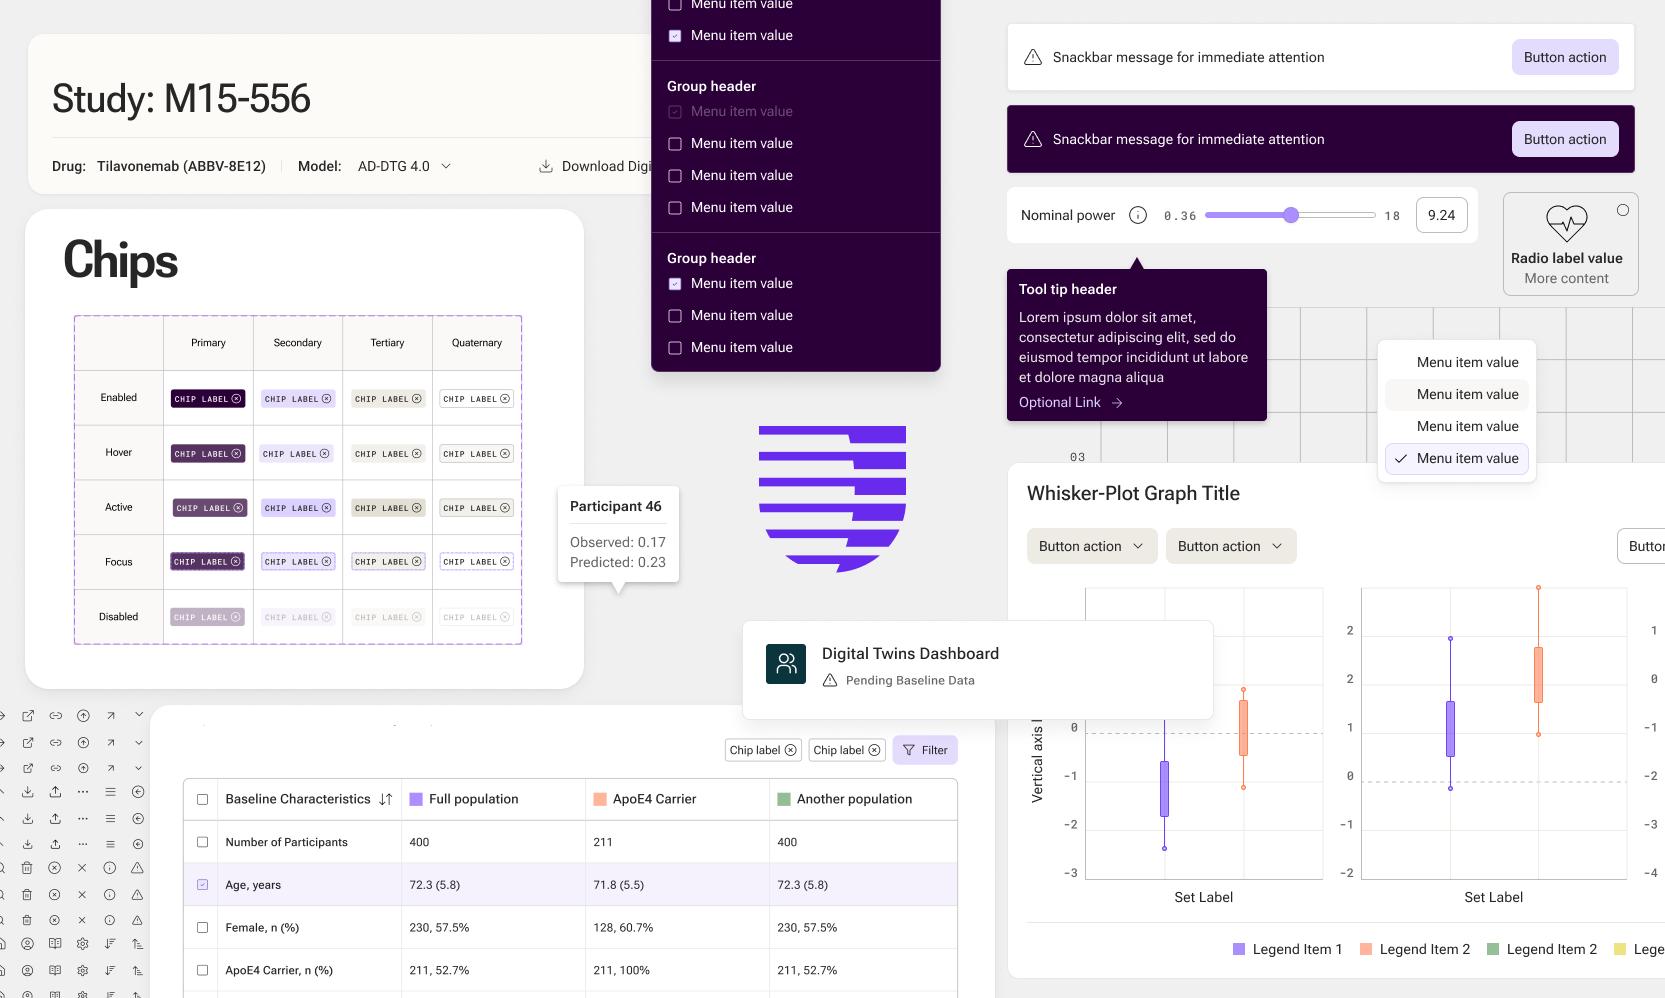The image size is (1665, 998).
Task: Select the Radio label value radio button
Action: 1623,210
